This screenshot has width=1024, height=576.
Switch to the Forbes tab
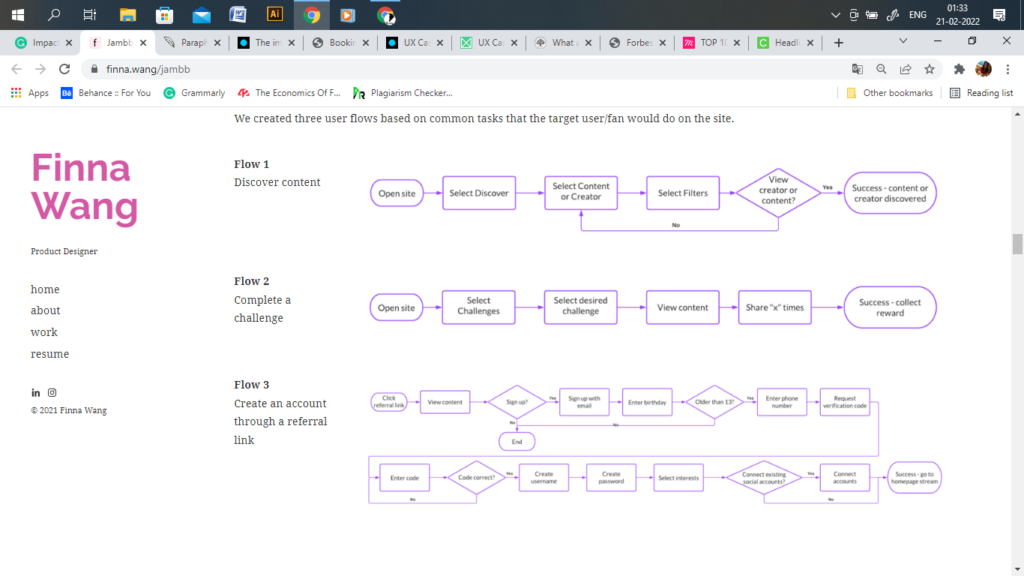(x=635, y=43)
